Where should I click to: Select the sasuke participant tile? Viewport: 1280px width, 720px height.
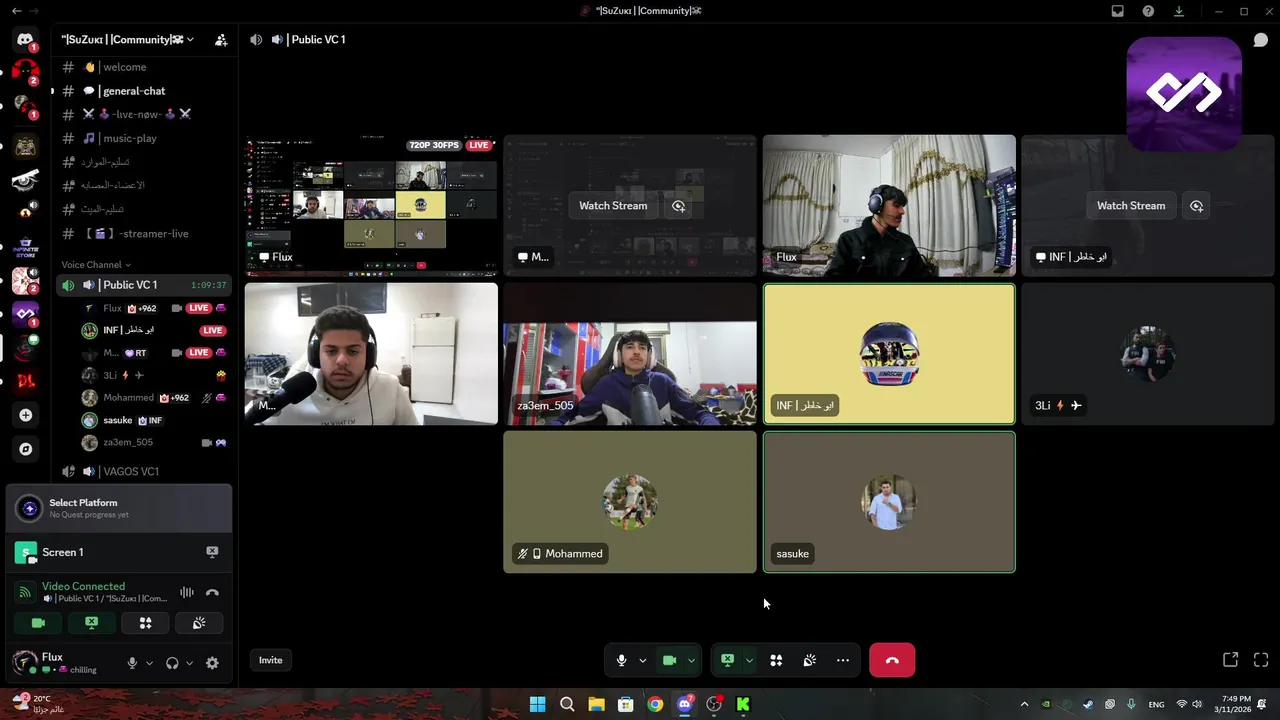pyautogui.click(x=889, y=502)
